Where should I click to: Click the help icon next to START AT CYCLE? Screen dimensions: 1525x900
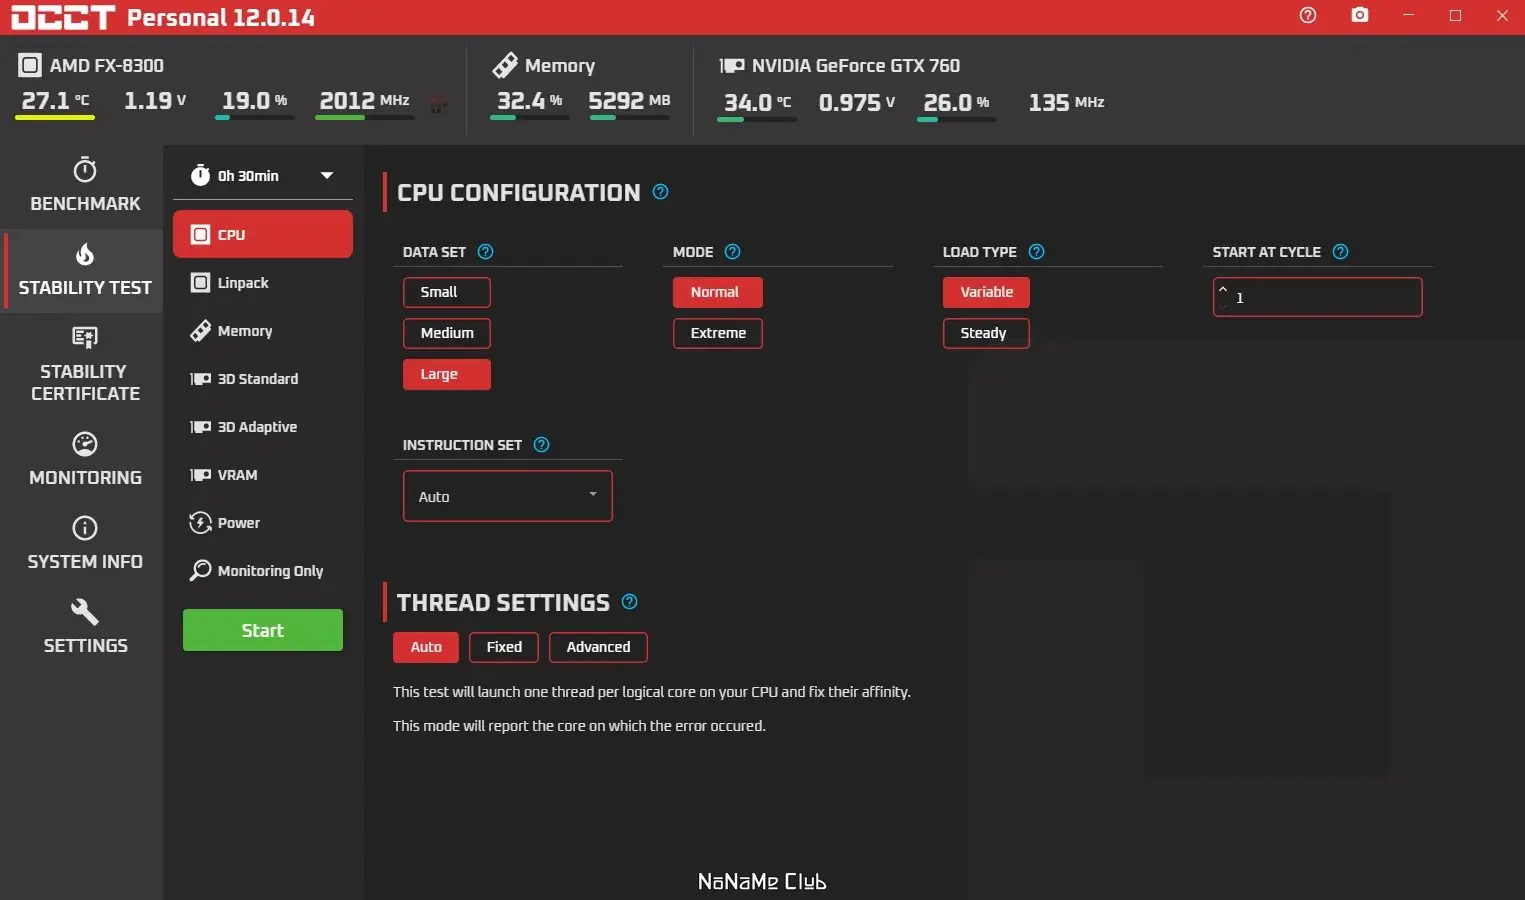tap(1341, 252)
